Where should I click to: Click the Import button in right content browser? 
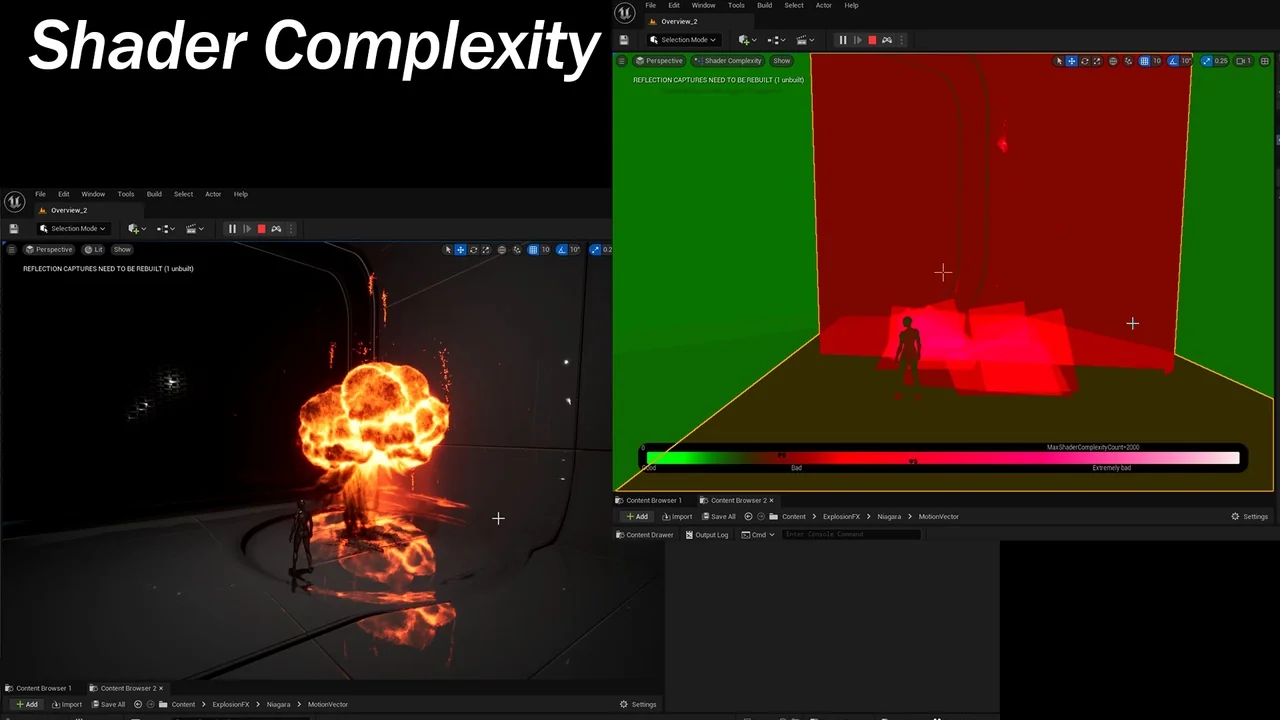677,517
